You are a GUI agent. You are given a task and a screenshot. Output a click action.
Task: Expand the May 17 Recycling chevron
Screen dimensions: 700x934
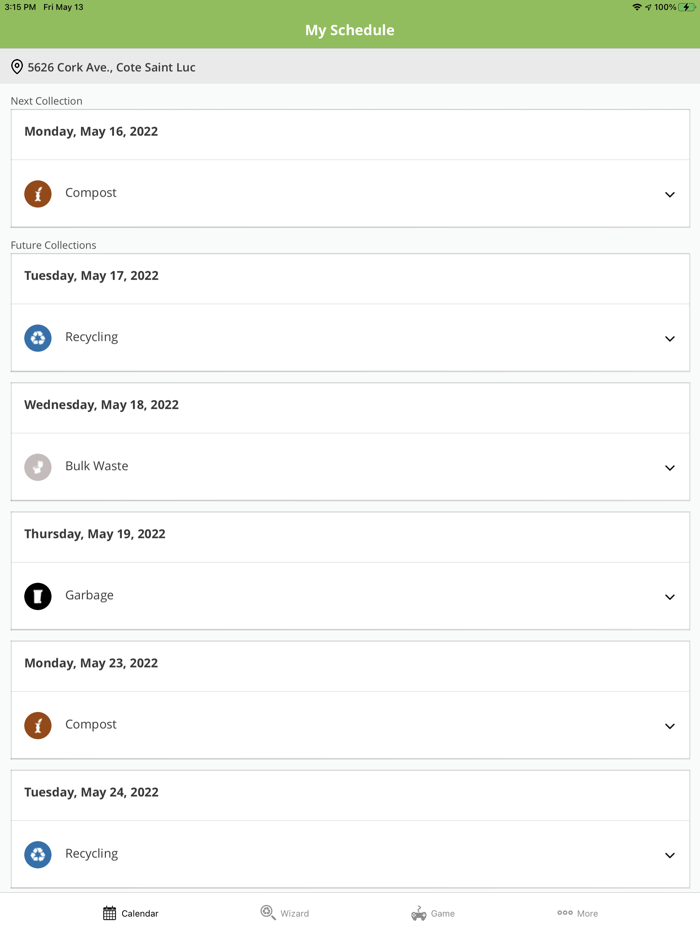[670, 339]
